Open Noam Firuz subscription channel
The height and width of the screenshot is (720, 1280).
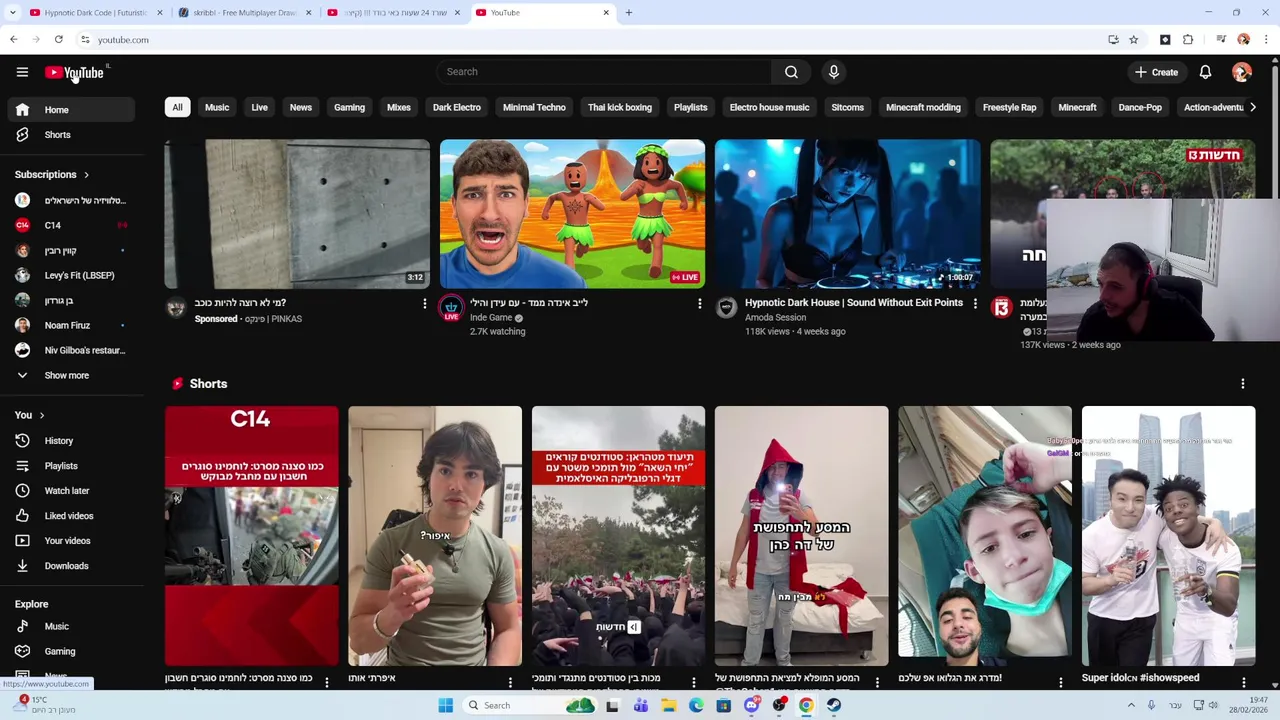(x=67, y=326)
